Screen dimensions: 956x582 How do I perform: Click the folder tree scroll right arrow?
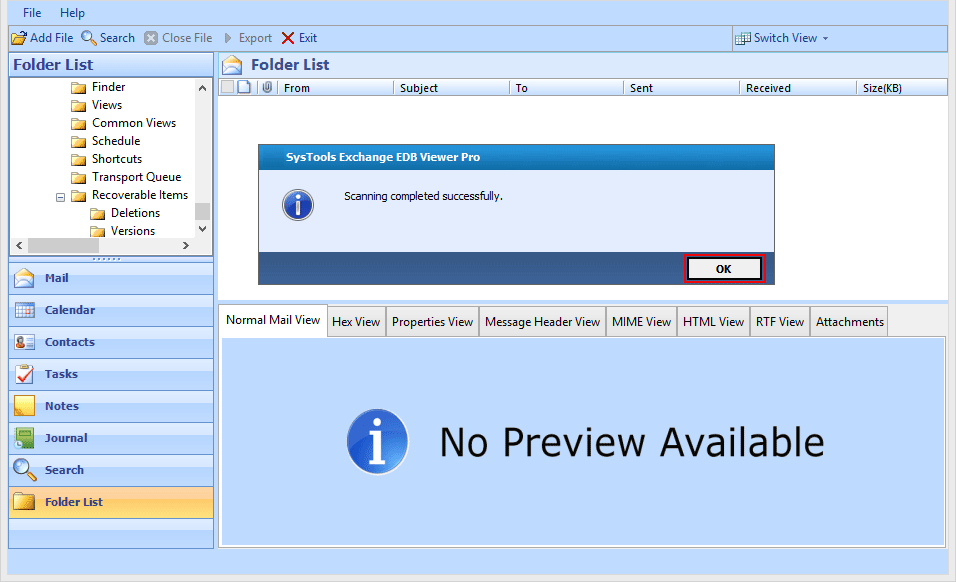186,246
